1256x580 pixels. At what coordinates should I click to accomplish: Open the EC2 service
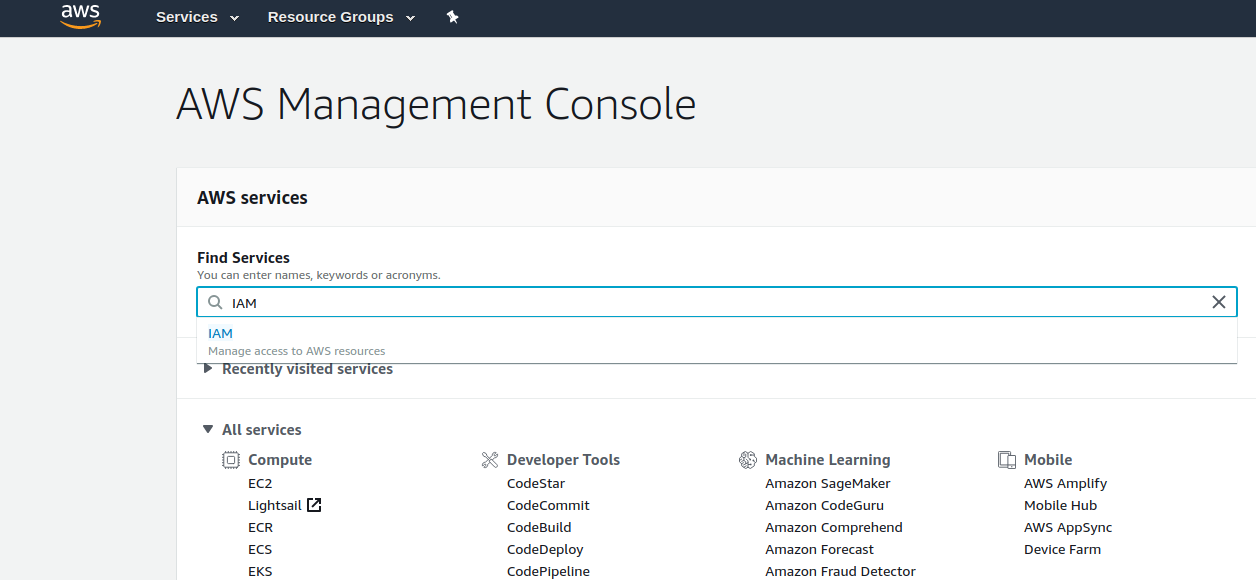[x=260, y=483]
